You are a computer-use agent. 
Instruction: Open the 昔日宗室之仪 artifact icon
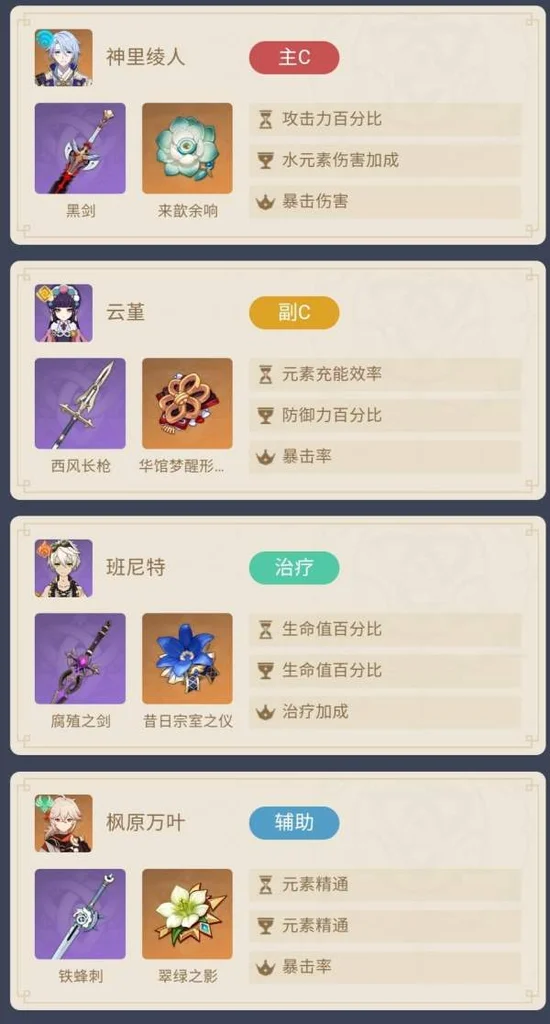pyautogui.click(x=187, y=658)
